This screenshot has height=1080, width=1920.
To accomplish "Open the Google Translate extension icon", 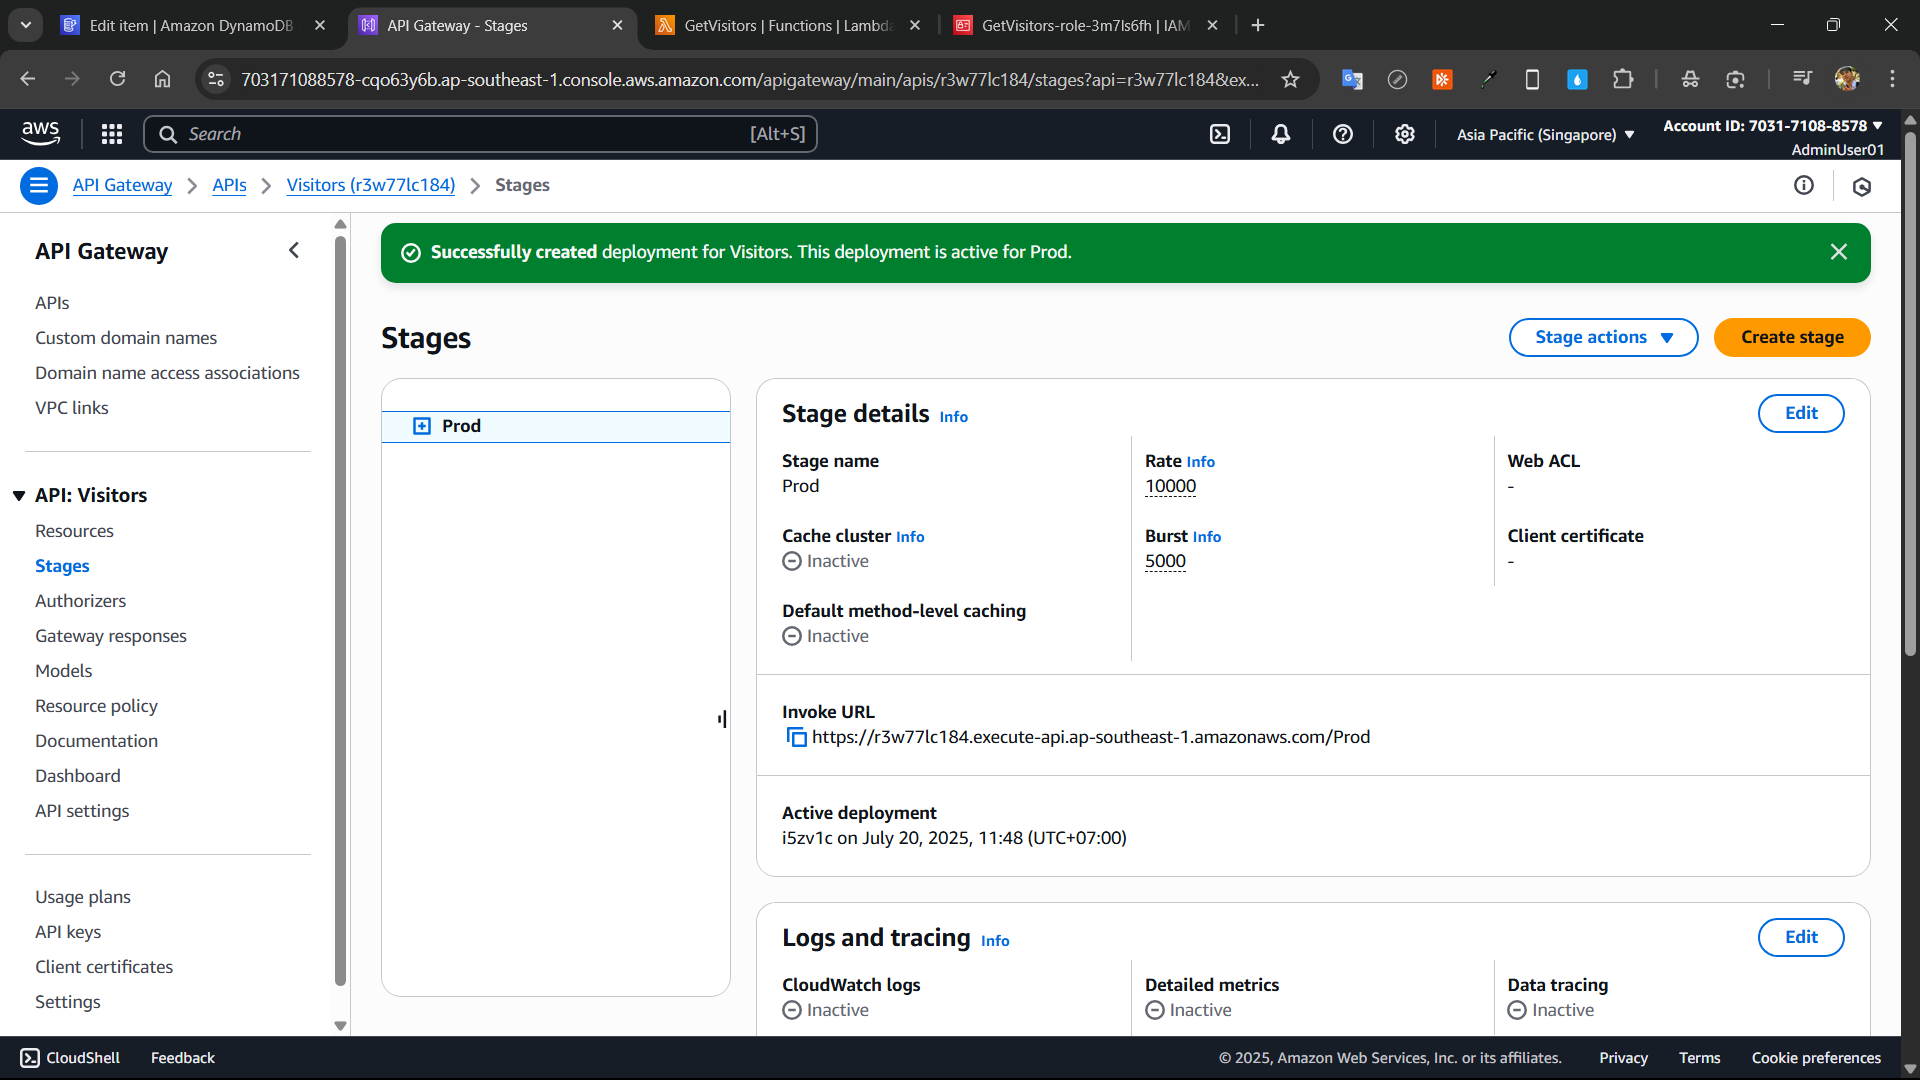I will pyautogui.click(x=1352, y=79).
